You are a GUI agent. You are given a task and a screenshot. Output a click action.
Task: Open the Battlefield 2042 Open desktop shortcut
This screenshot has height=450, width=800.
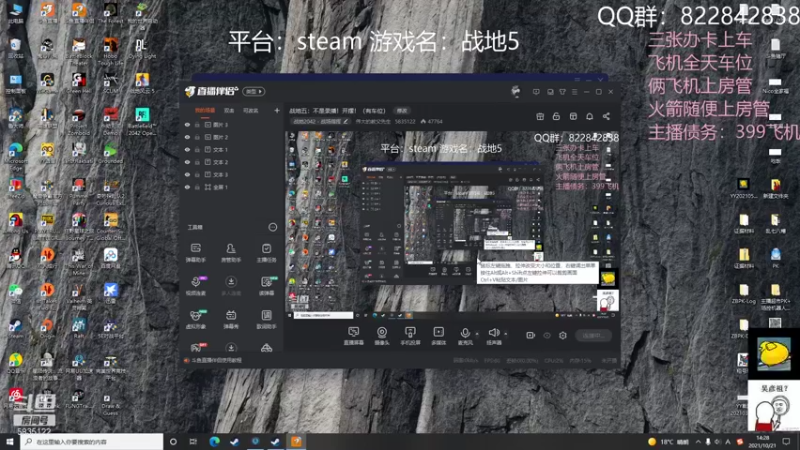coord(142,121)
